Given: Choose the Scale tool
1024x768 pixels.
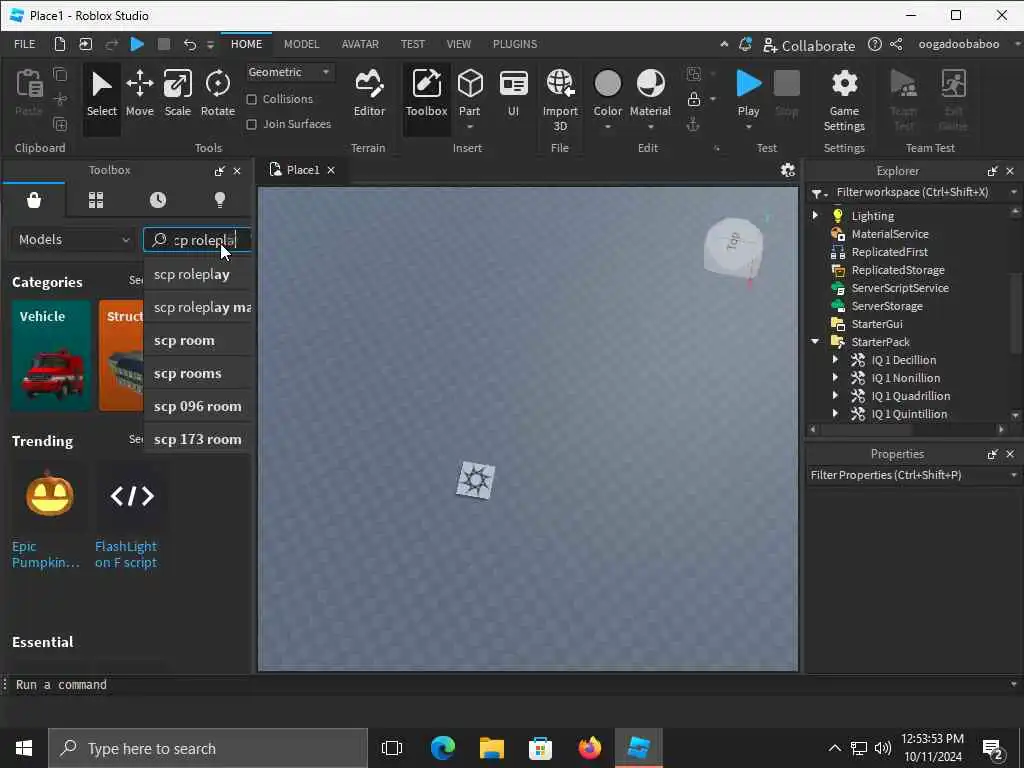Looking at the screenshot, I should tap(178, 94).
